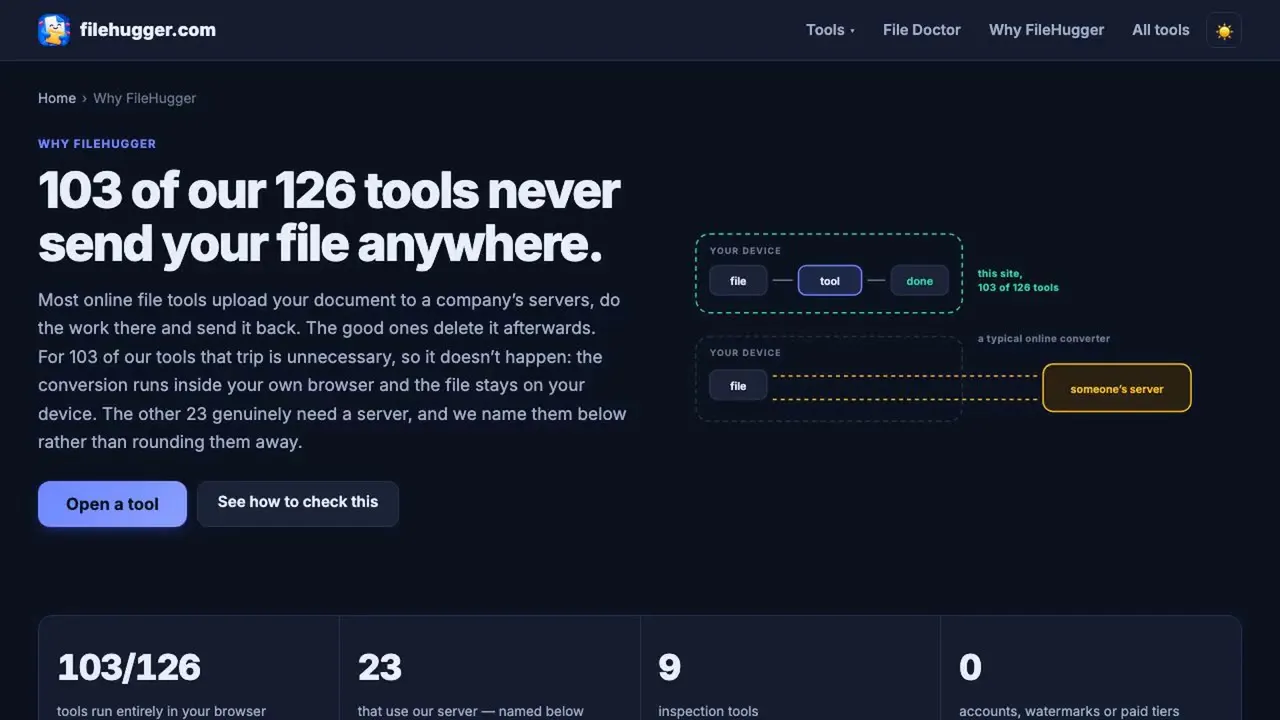This screenshot has height=720, width=1280.
Task: Open the File Doctor nav item
Action: [x=922, y=30]
